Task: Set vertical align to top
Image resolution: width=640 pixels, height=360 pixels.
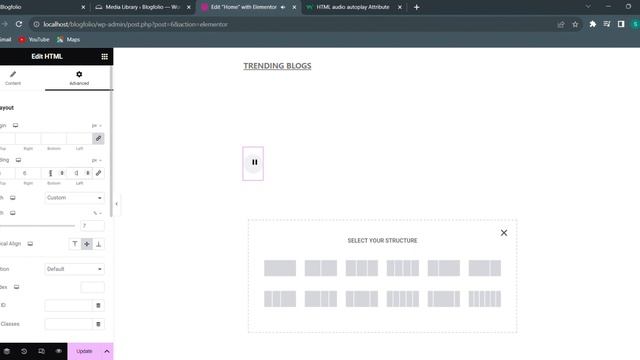Action: (x=75, y=244)
